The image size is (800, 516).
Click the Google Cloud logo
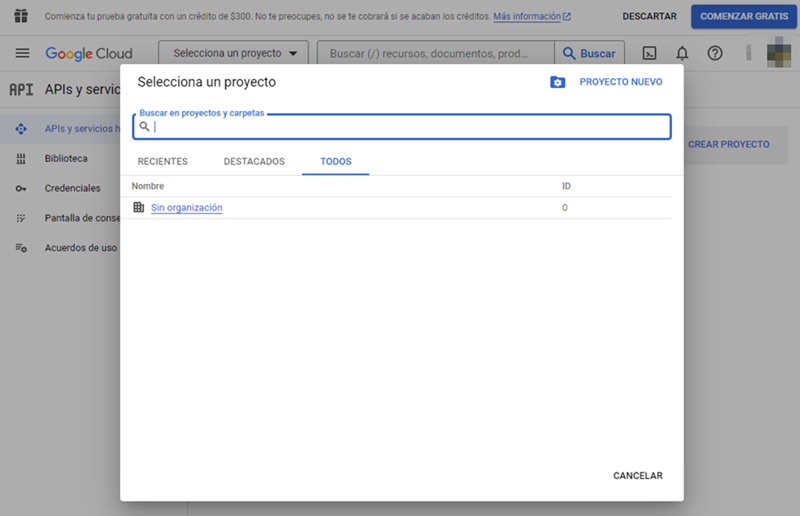click(x=89, y=54)
